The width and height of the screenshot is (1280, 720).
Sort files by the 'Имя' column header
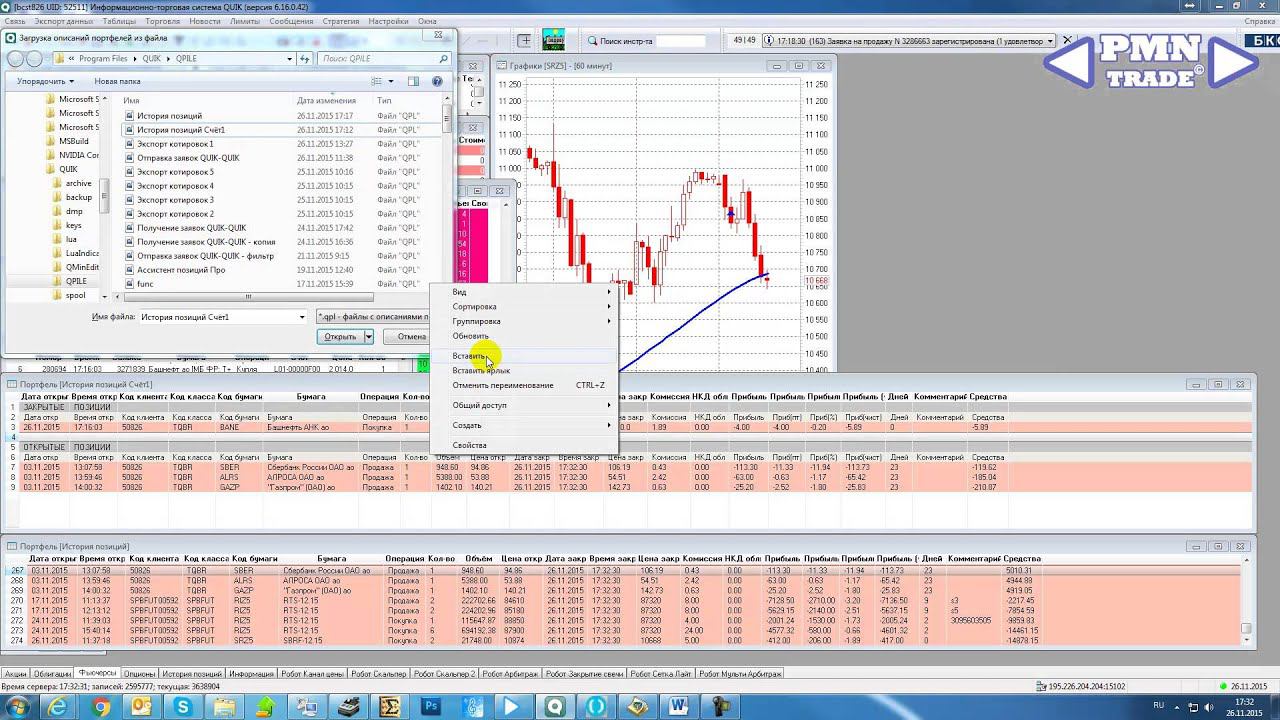click(131, 100)
